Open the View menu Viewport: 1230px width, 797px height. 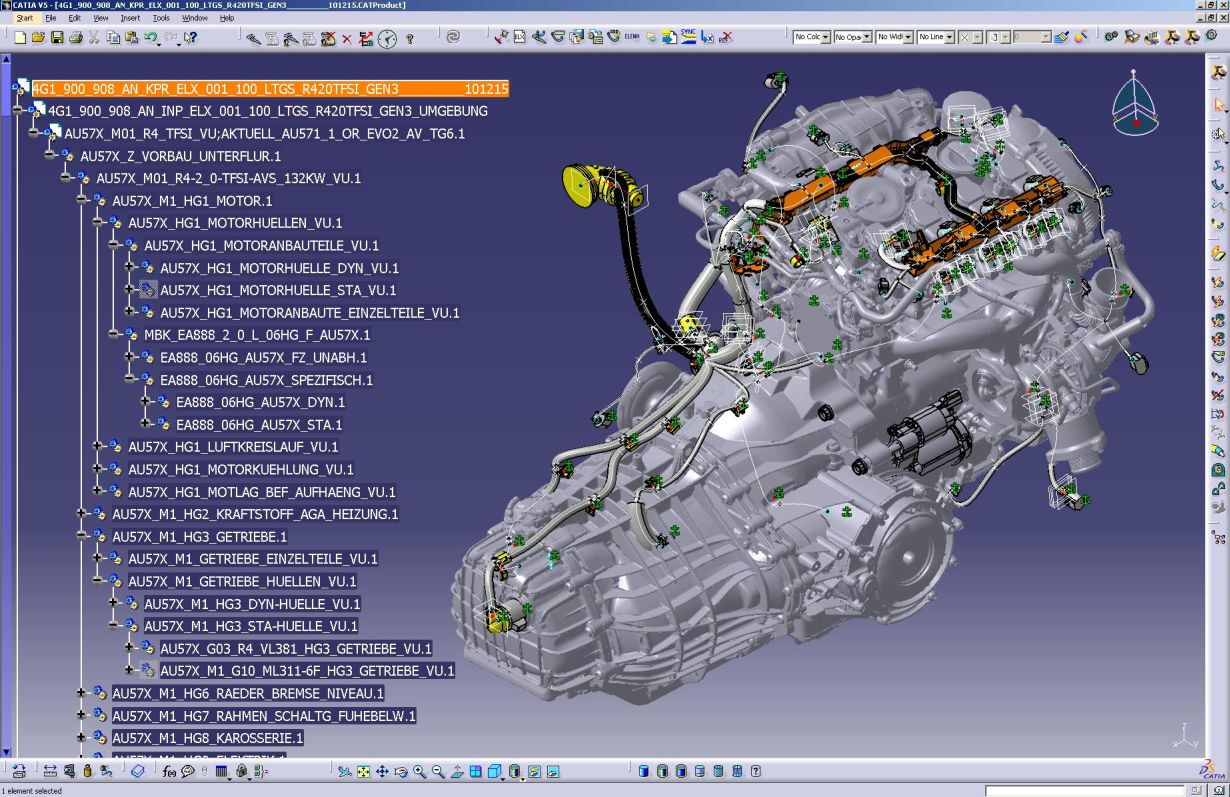(x=101, y=18)
